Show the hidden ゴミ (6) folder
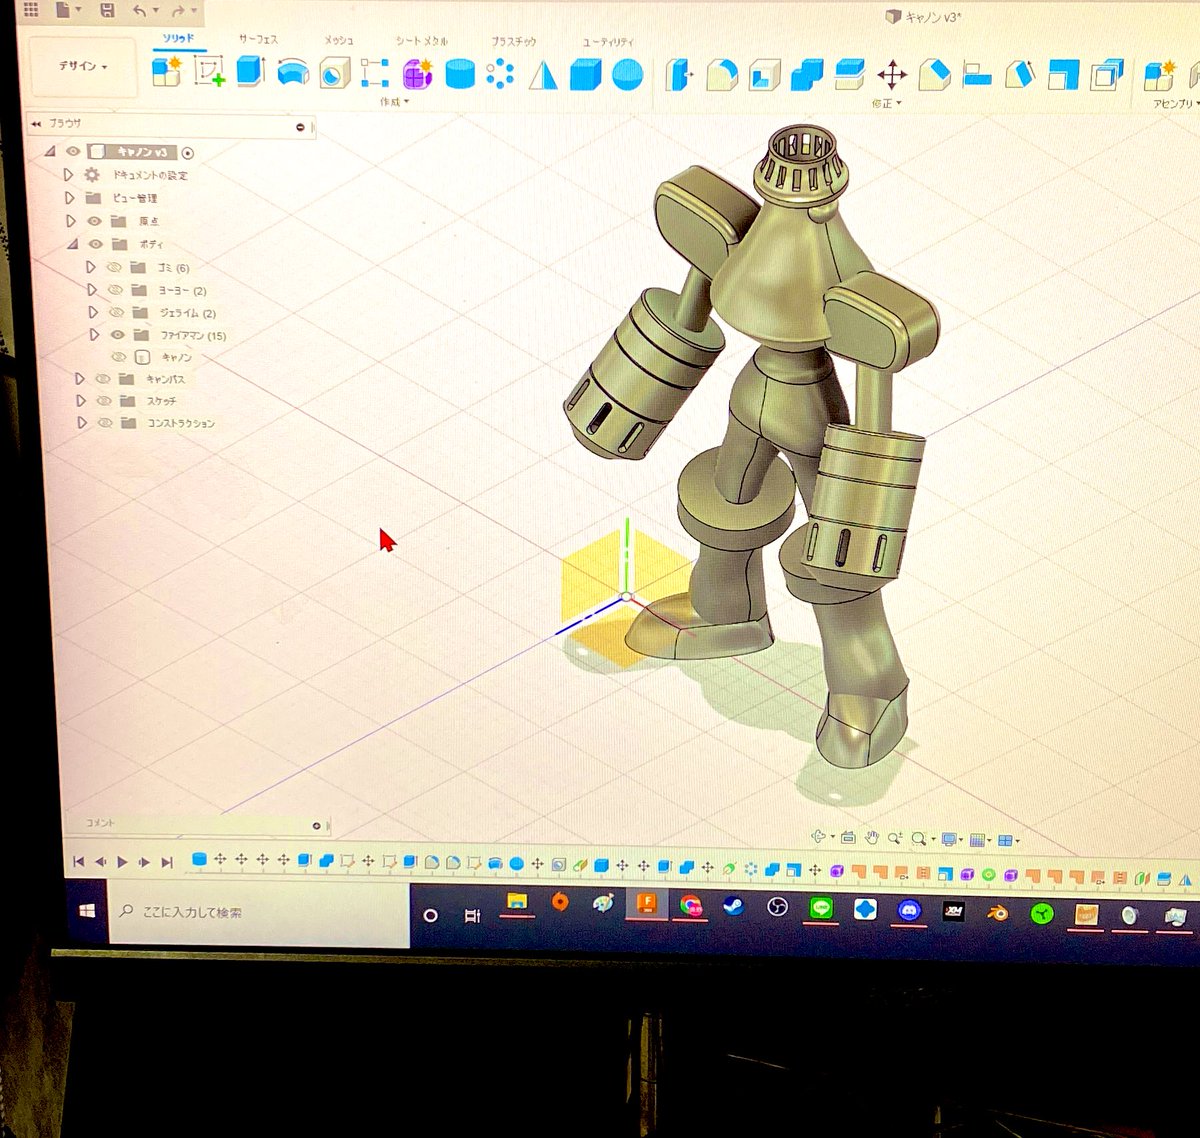The width and height of the screenshot is (1200, 1138). tap(114, 267)
